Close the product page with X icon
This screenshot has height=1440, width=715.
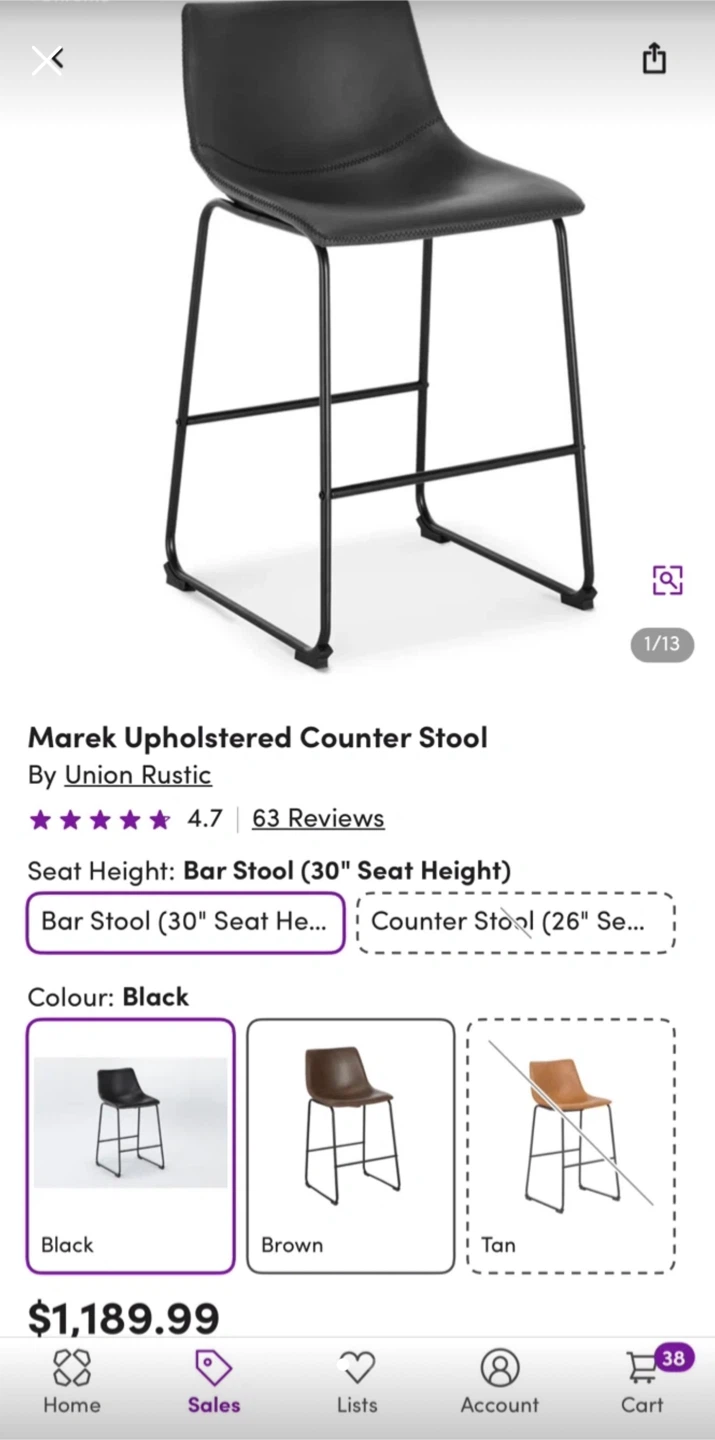coord(45,60)
